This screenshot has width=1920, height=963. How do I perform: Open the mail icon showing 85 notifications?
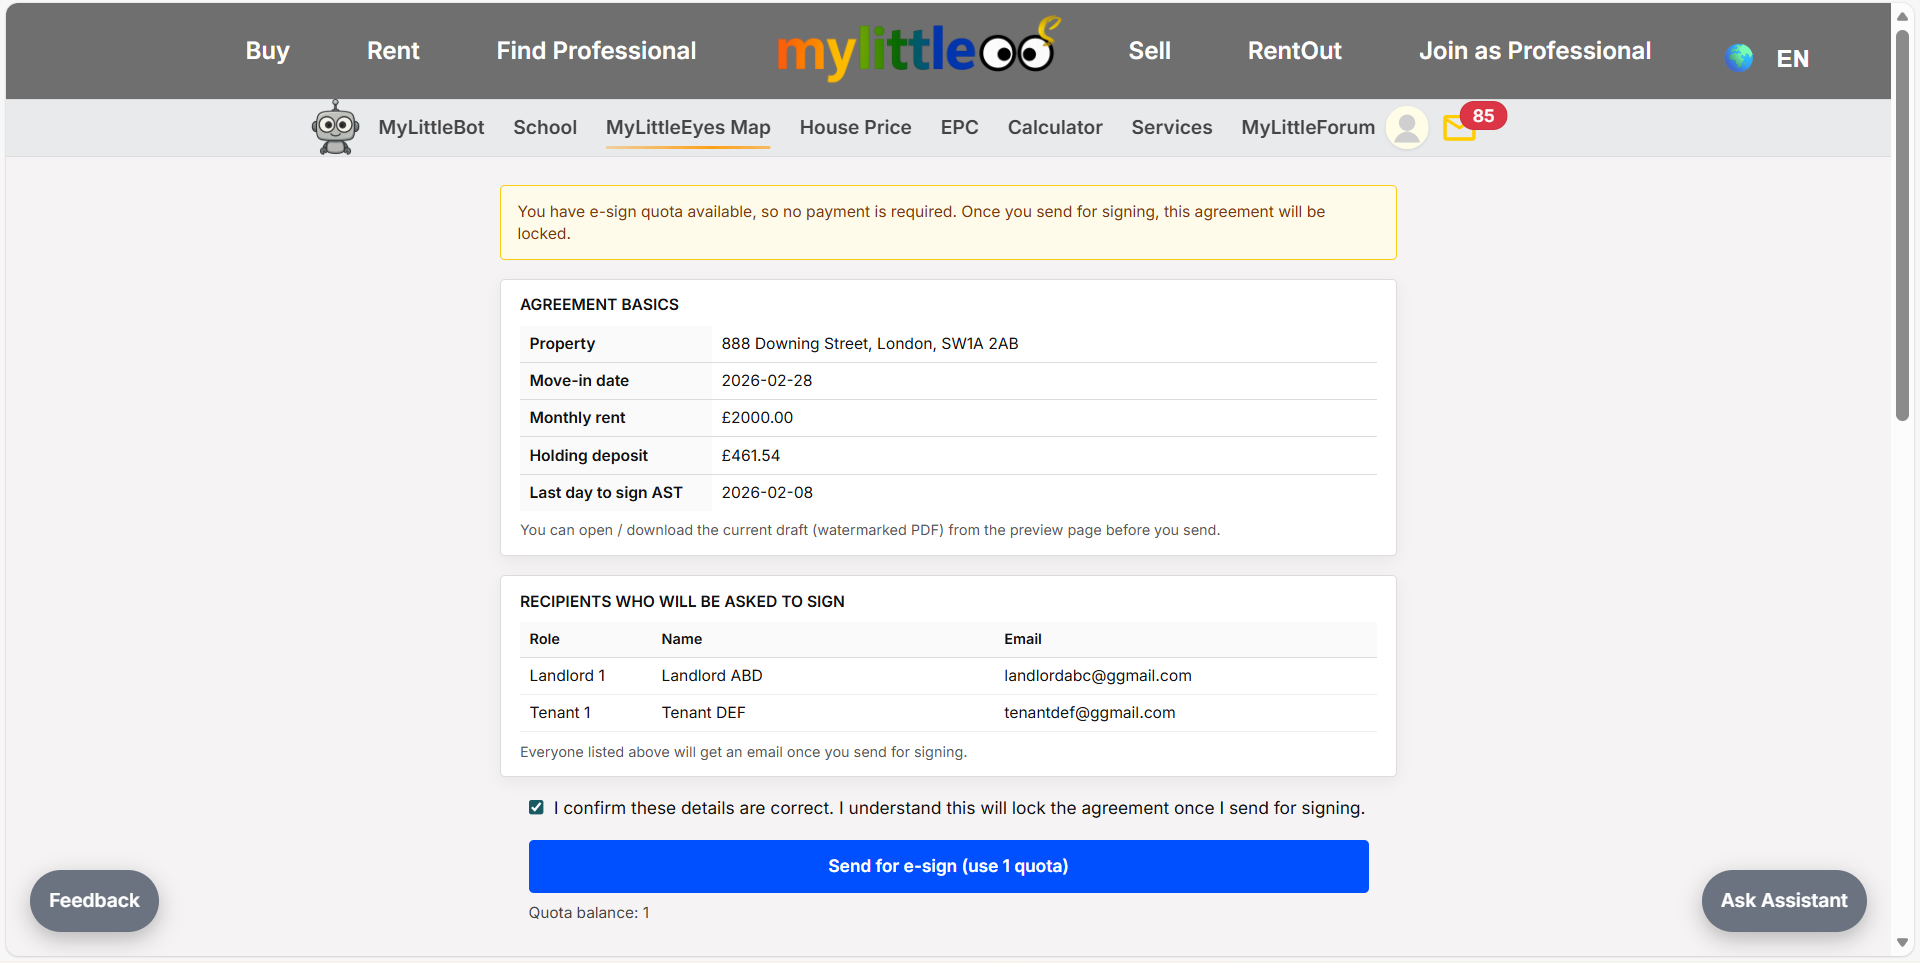coord(1459,130)
